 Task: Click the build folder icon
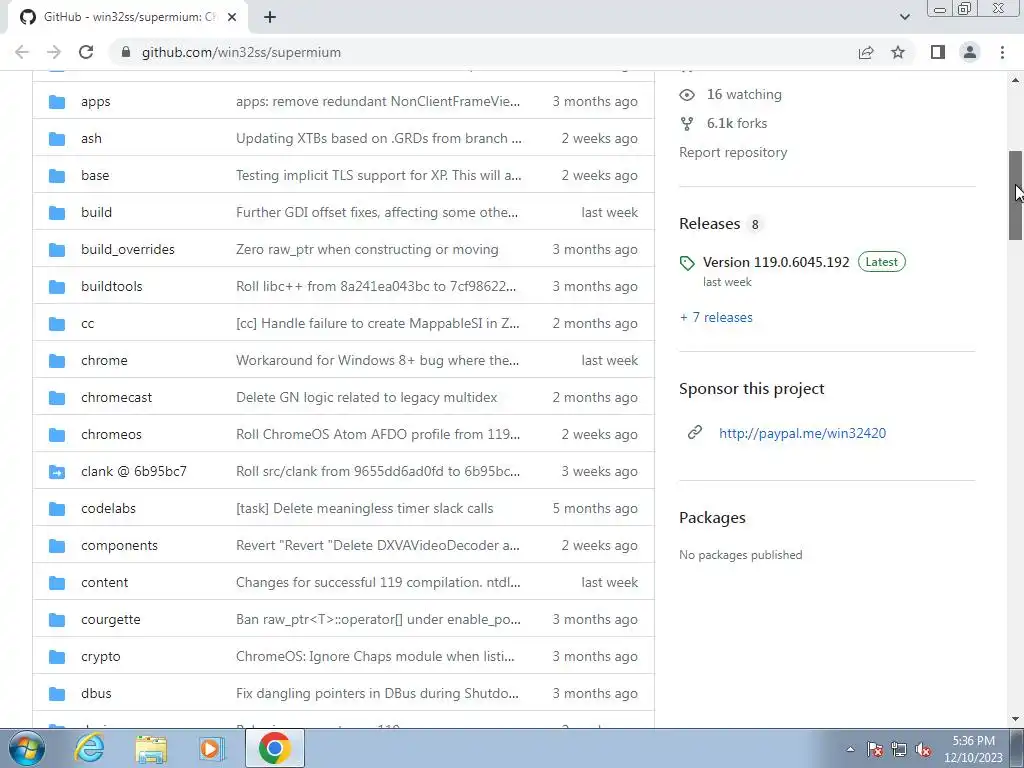[x=57, y=213]
